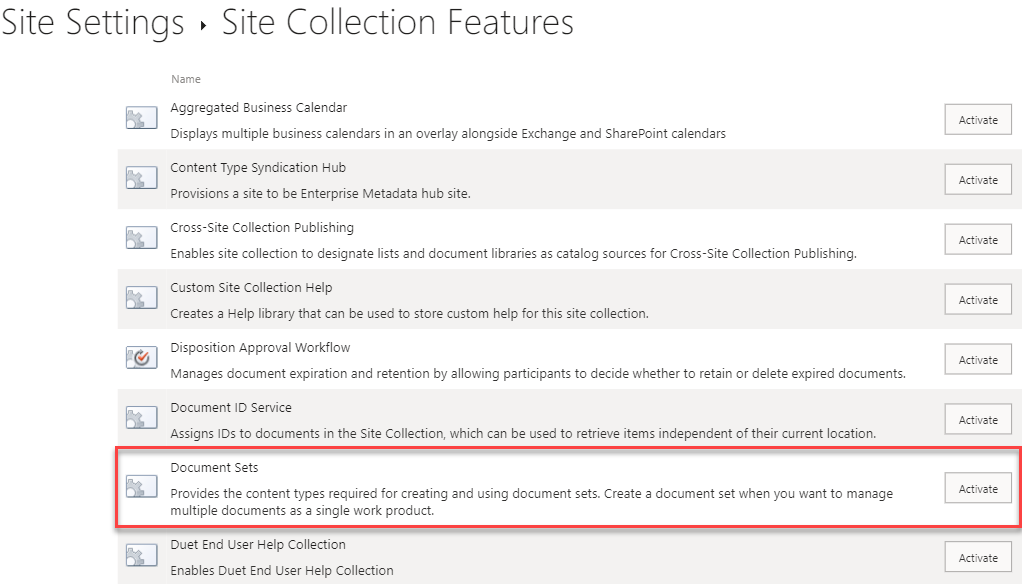Open Site Settings from the breadcrumb

(93, 22)
